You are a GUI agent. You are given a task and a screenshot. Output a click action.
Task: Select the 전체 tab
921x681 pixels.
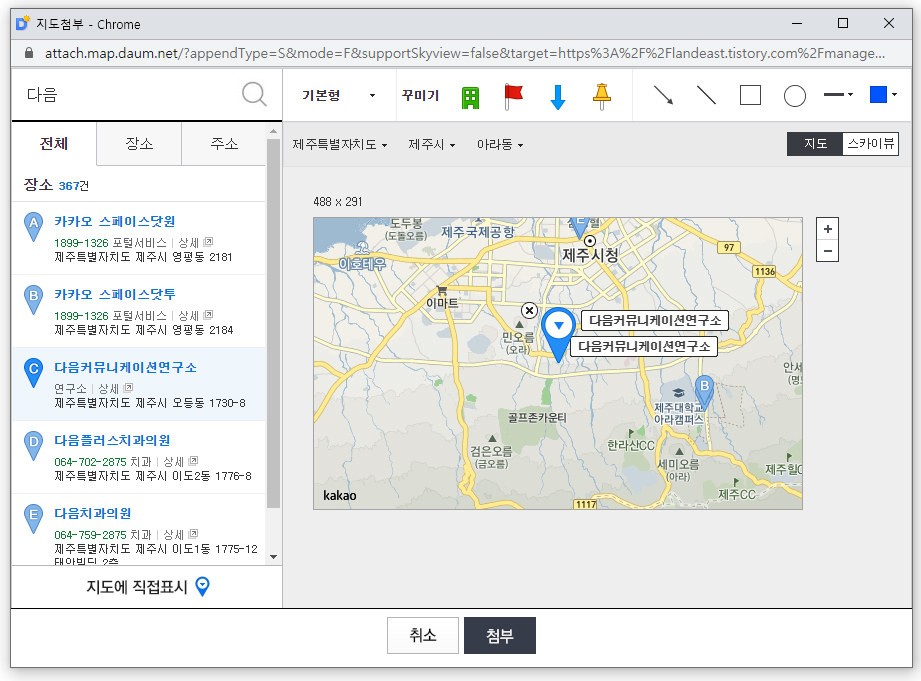pos(54,144)
